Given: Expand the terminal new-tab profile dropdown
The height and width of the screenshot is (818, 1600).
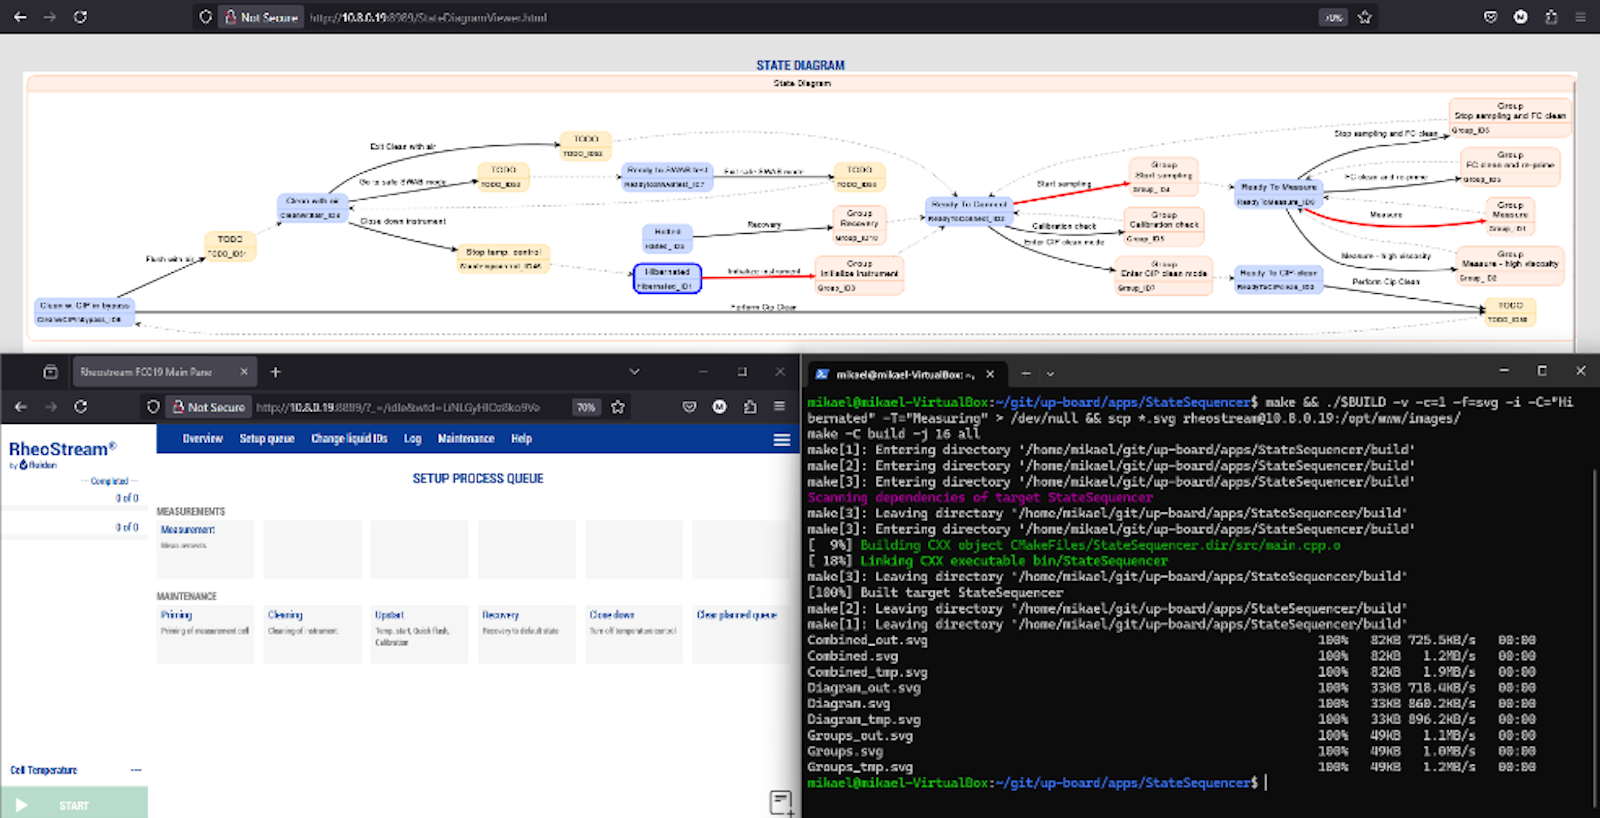Looking at the screenshot, I should coord(1050,374).
